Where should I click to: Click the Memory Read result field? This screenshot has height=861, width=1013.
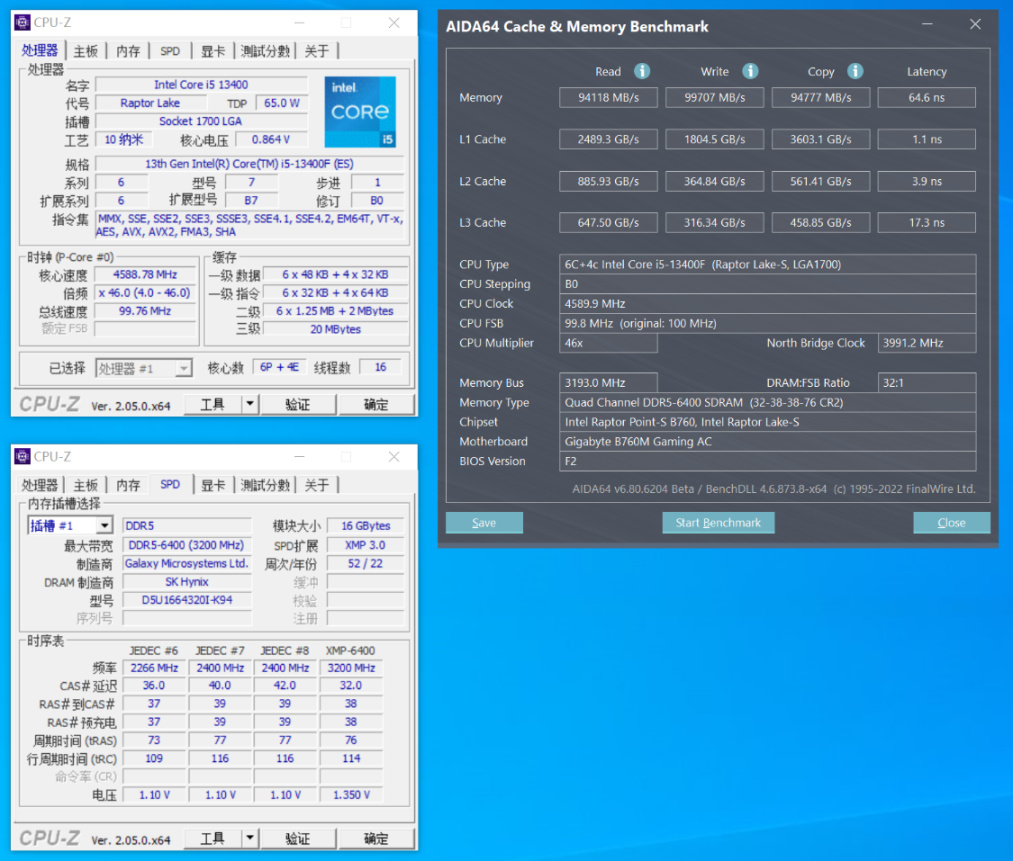tap(608, 97)
